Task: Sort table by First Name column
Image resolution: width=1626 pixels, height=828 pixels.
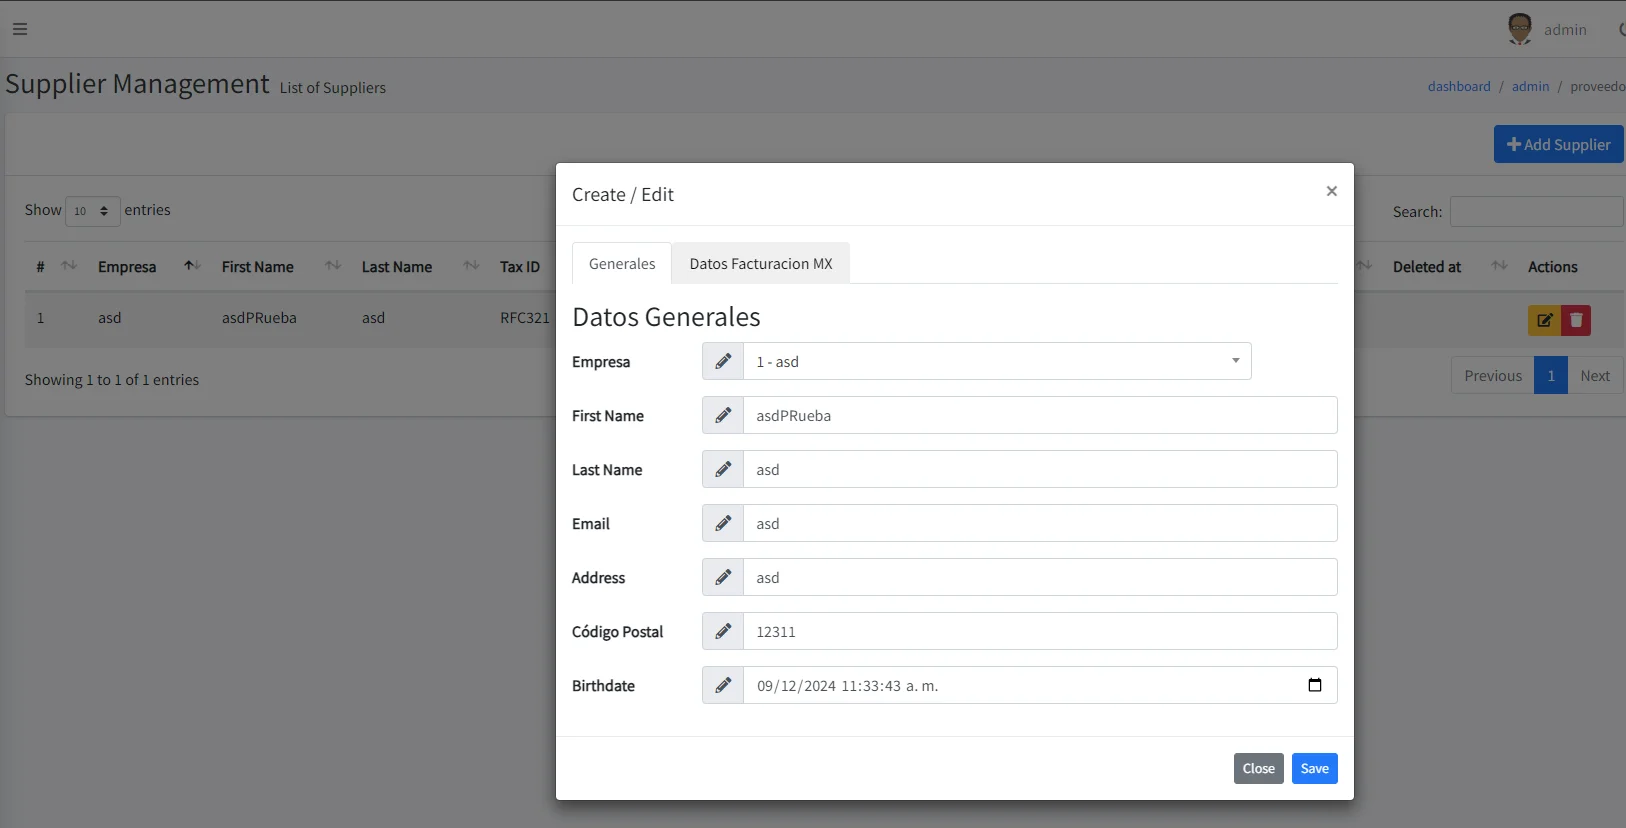Action: pos(258,267)
